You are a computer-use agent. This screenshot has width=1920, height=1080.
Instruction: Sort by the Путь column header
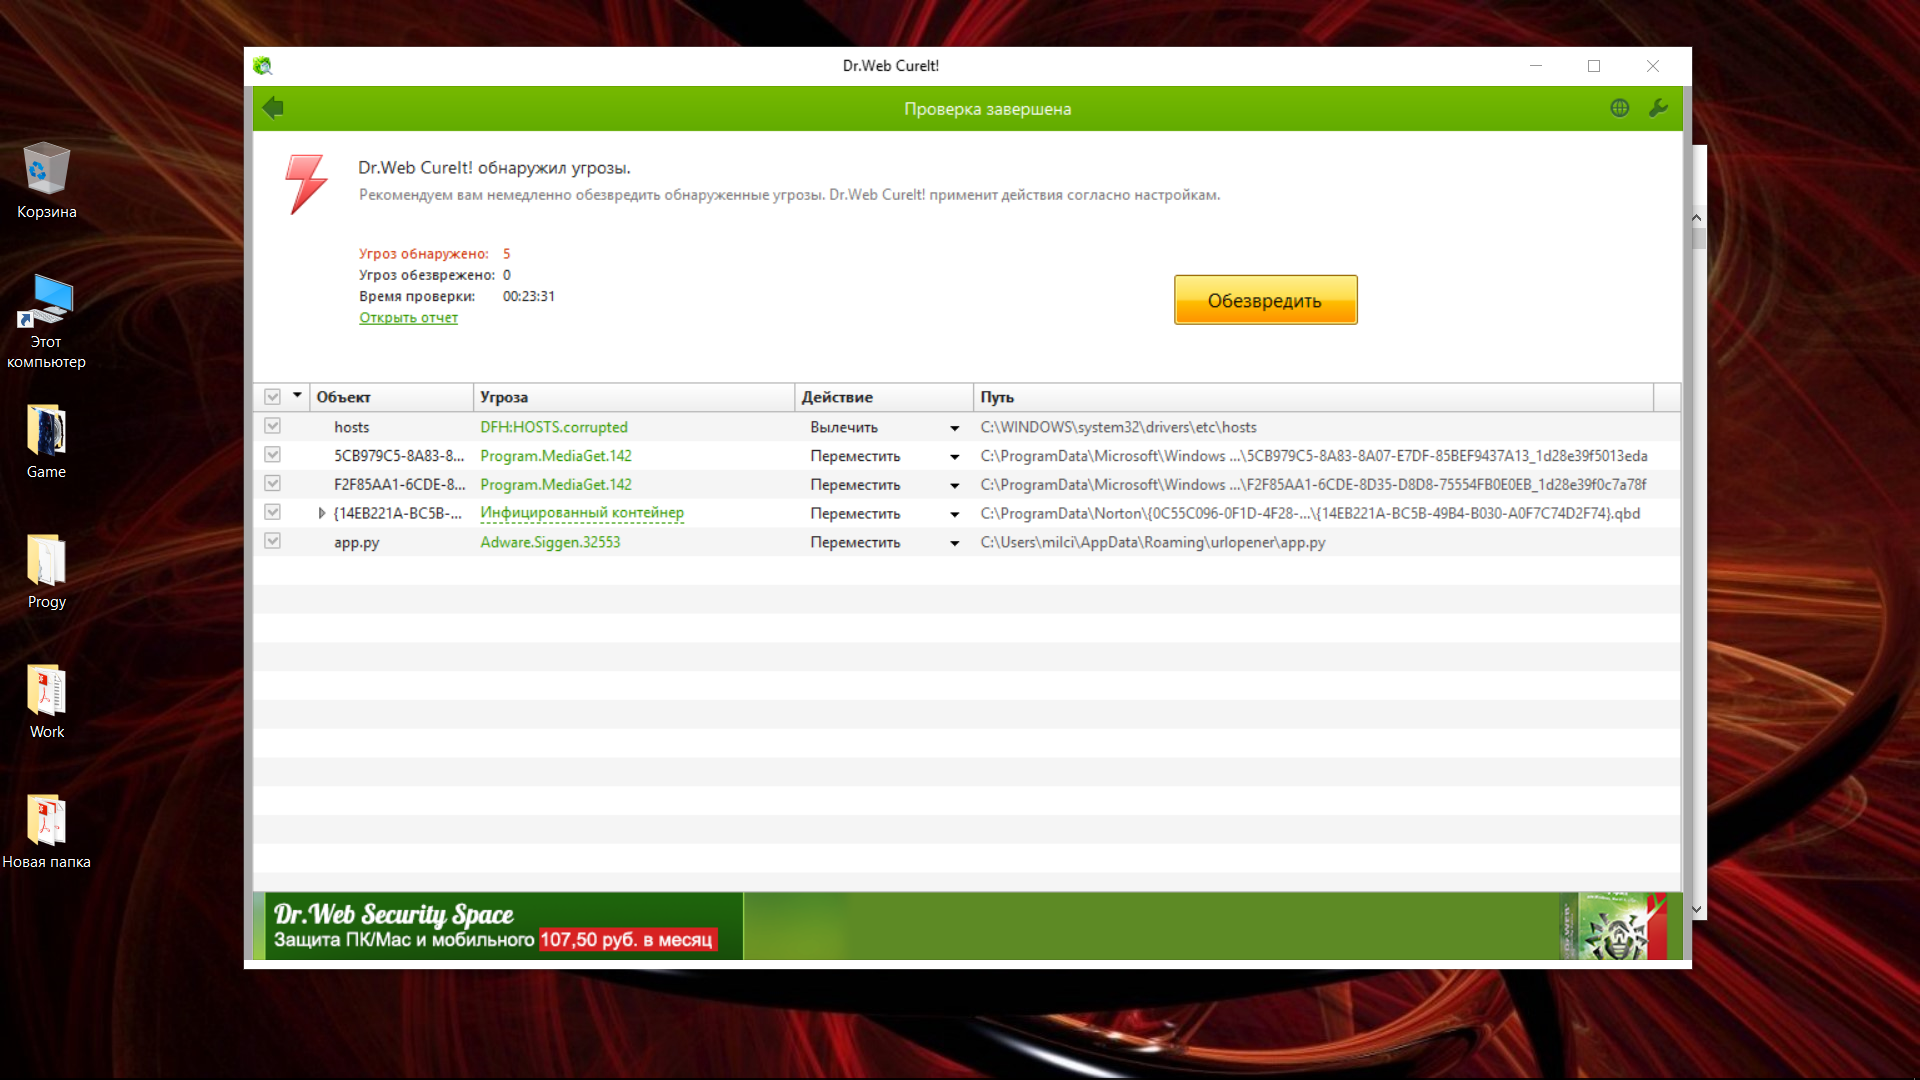[1314, 397]
